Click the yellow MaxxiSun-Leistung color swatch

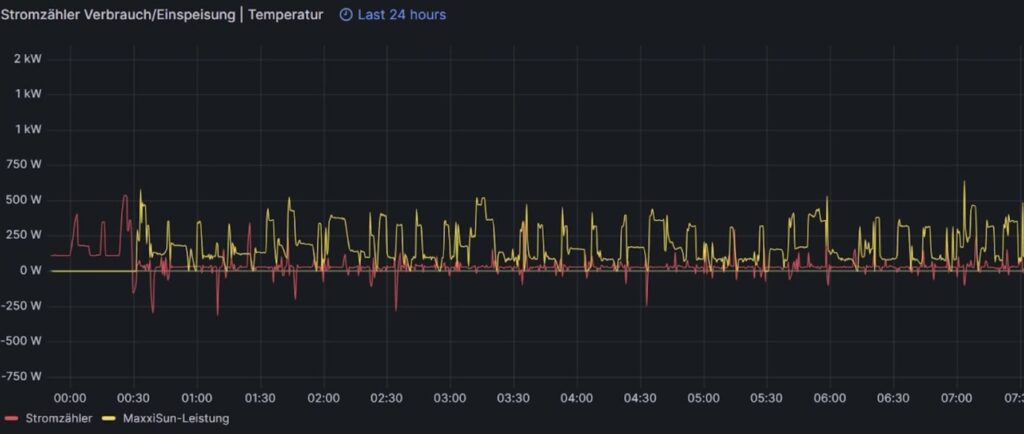[x=109, y=418]
